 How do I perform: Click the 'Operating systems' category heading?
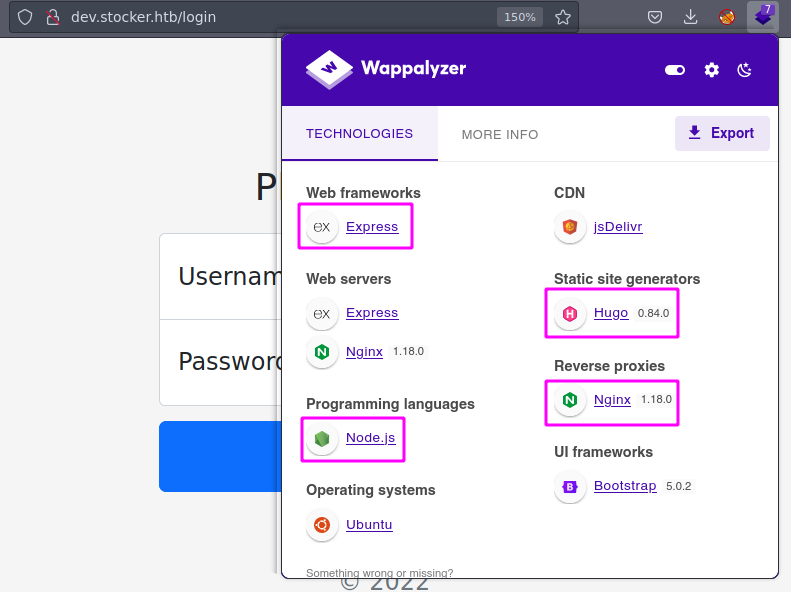tap(371, 490)
